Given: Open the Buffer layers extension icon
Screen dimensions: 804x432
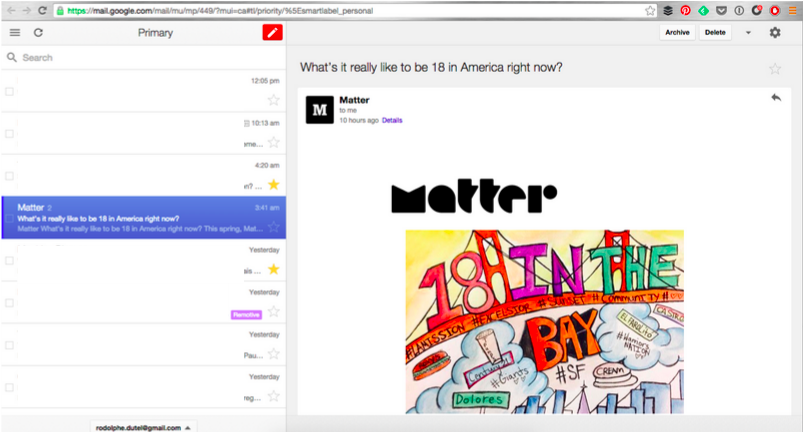Looking at the screenshot, I should click(x=668, y=10).
